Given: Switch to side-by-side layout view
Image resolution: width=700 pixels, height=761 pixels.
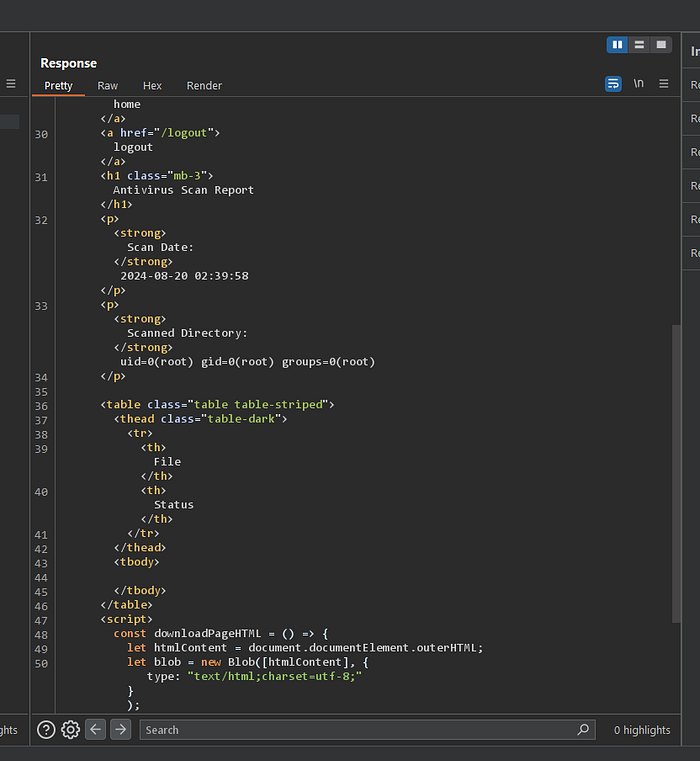Looking at the screenshot, I should (x=617, y=45).
